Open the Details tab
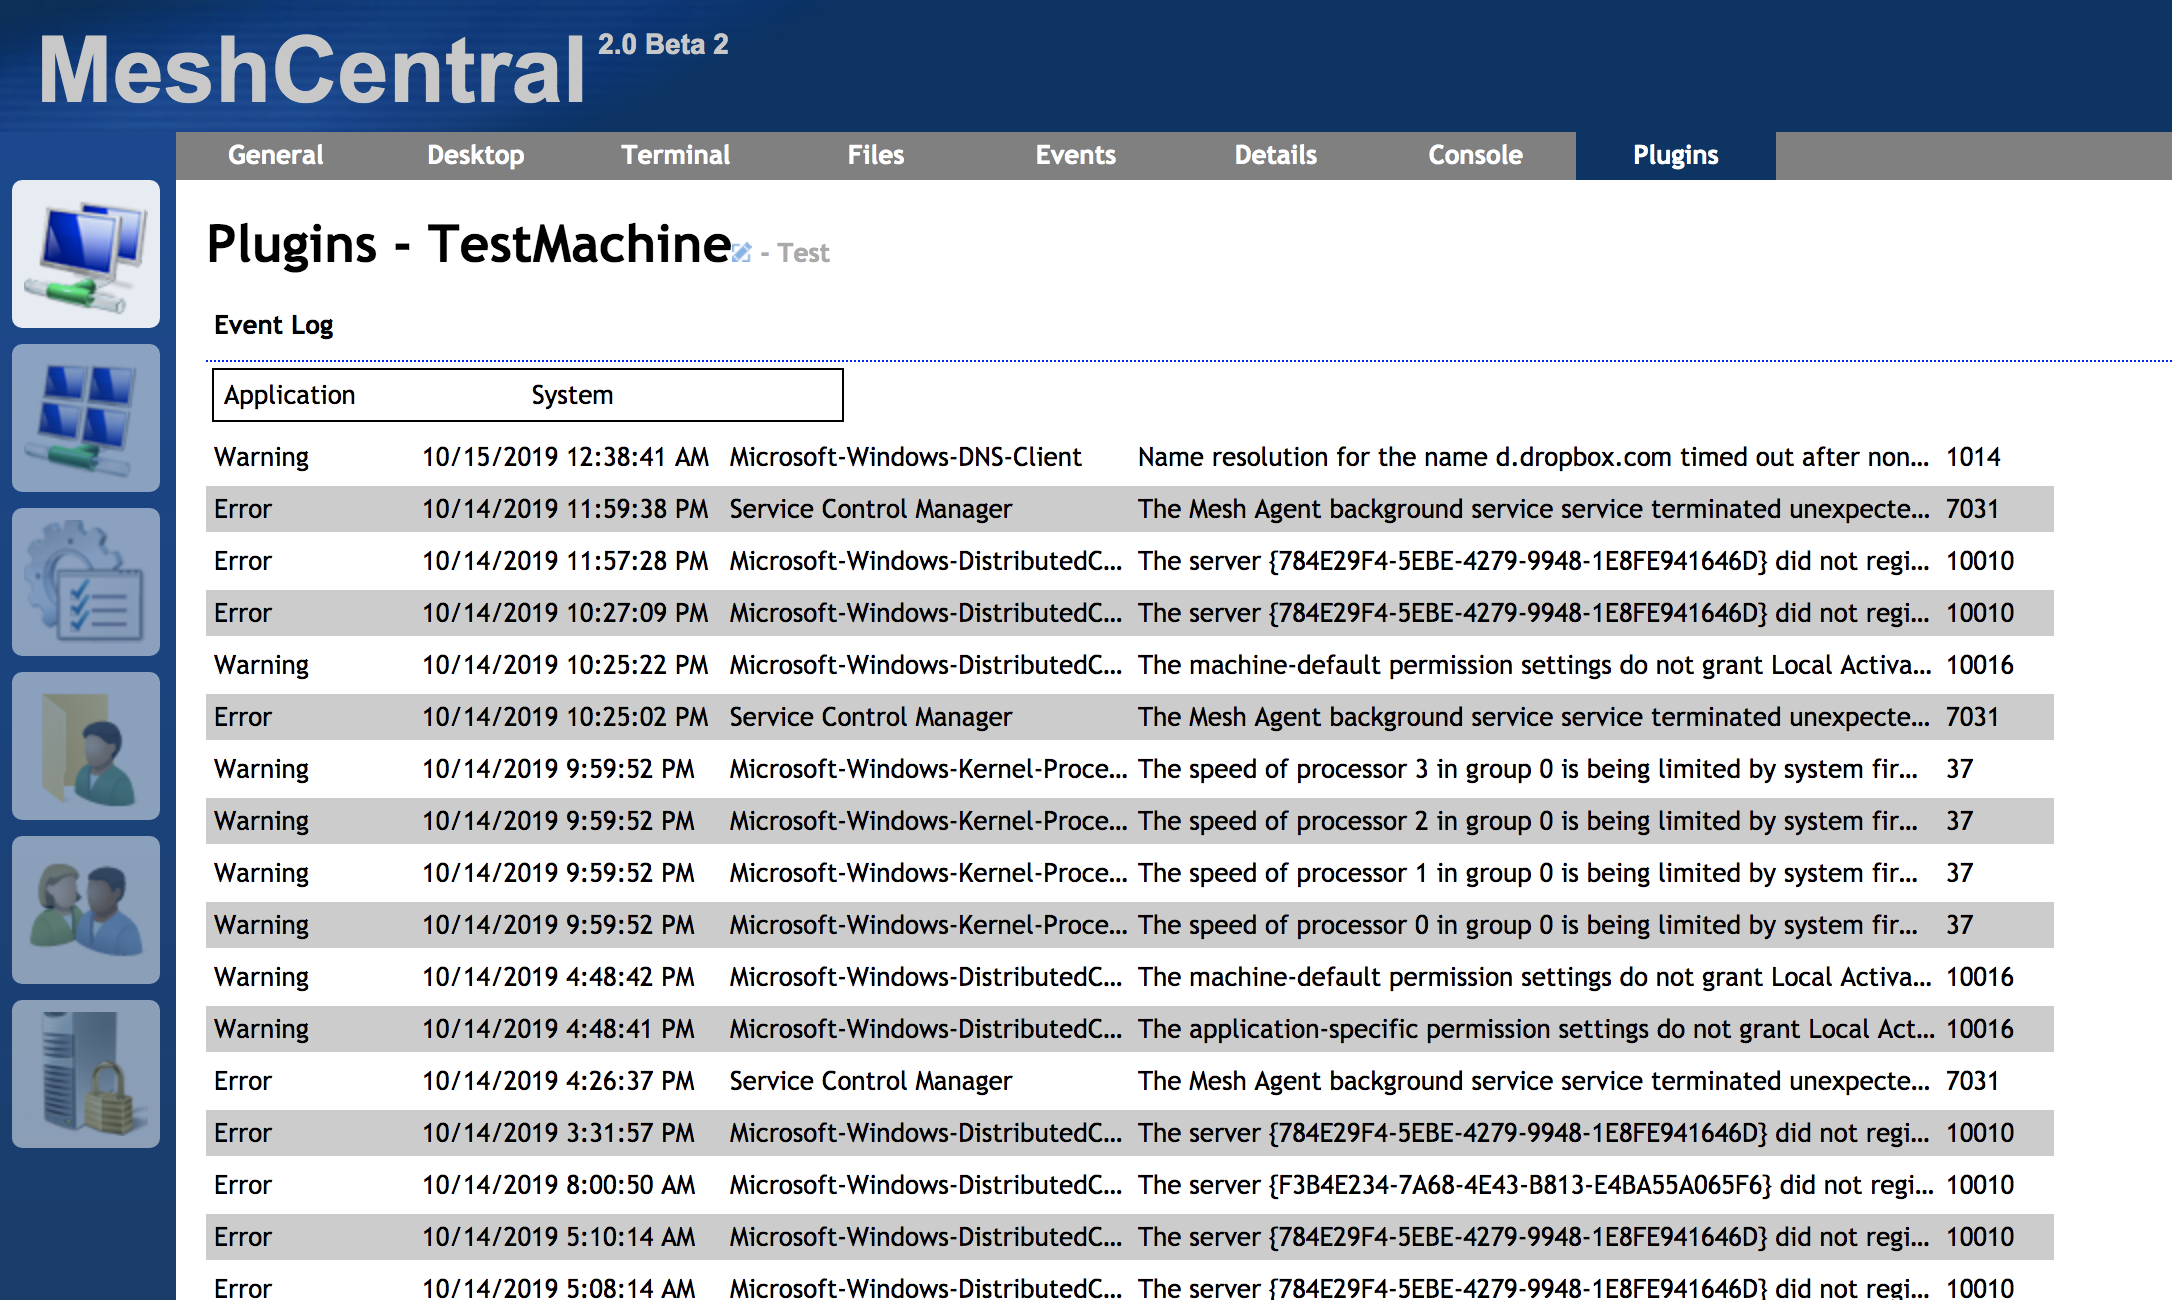This screenshot has height=1300, width=2172. click(1276, 156)
